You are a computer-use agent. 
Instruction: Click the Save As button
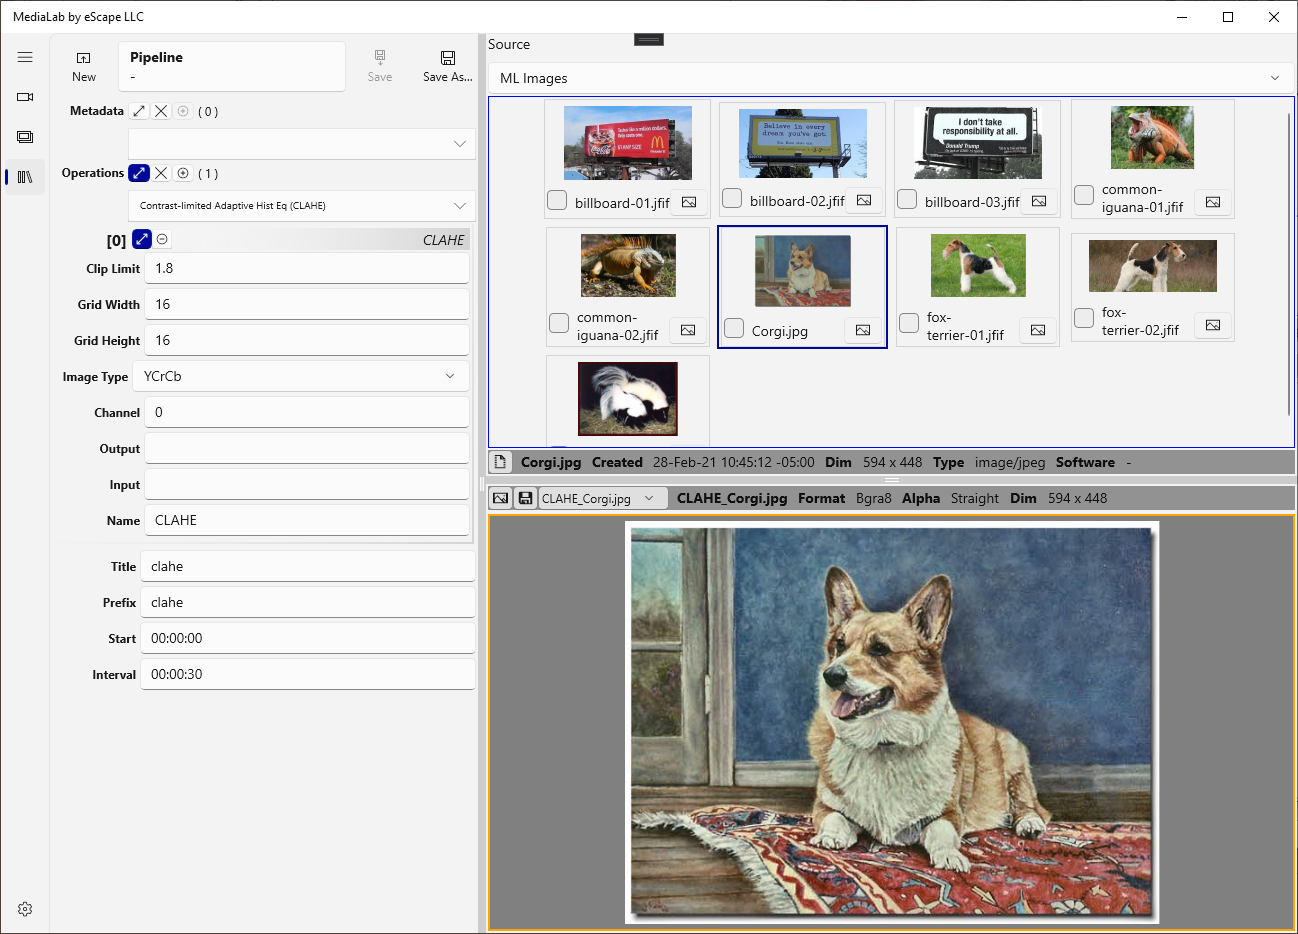click(x=447, y=67)
